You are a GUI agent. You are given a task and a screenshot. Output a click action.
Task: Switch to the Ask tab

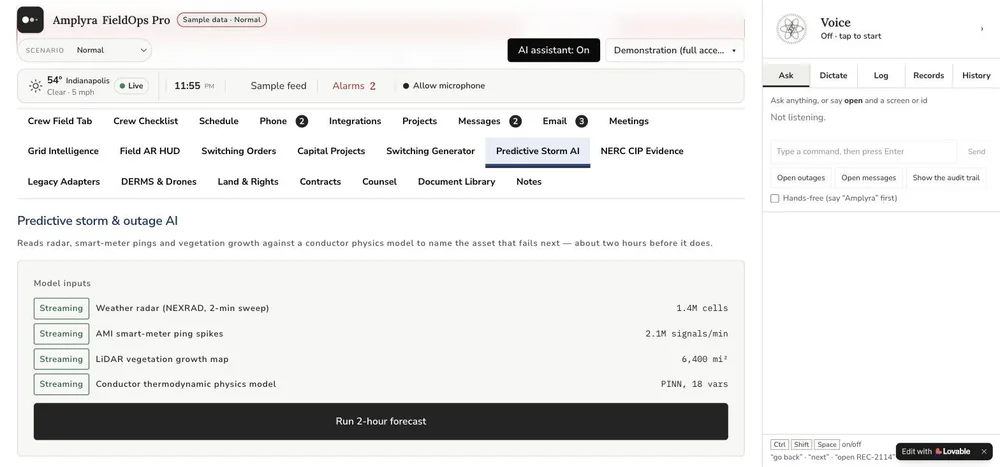pos(786,75)
